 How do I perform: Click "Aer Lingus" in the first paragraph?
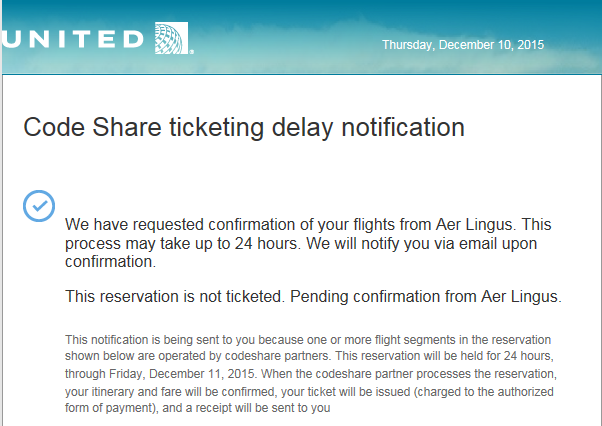pos(474,225)
